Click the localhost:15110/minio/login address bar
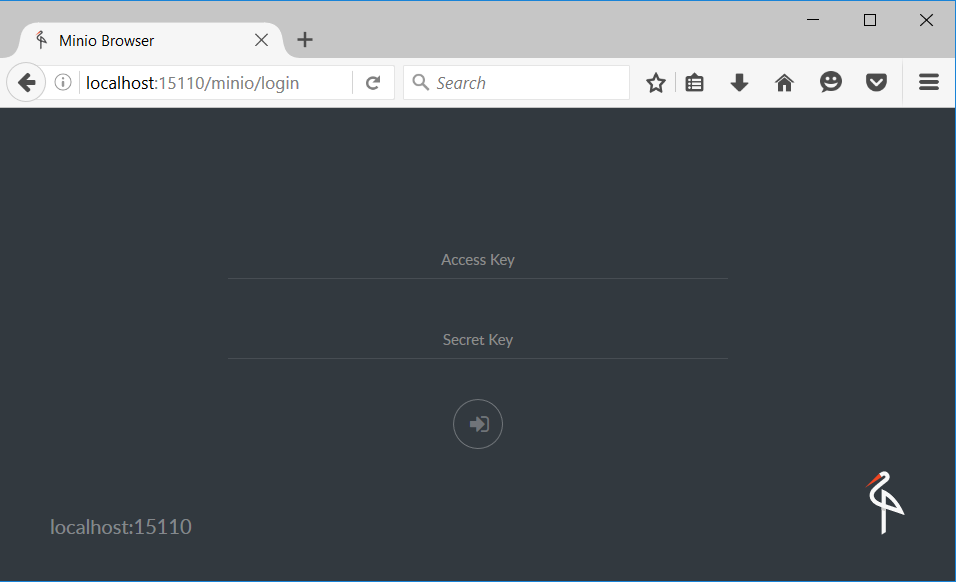The width and height of the screenshot is (956, 582). 216,83
